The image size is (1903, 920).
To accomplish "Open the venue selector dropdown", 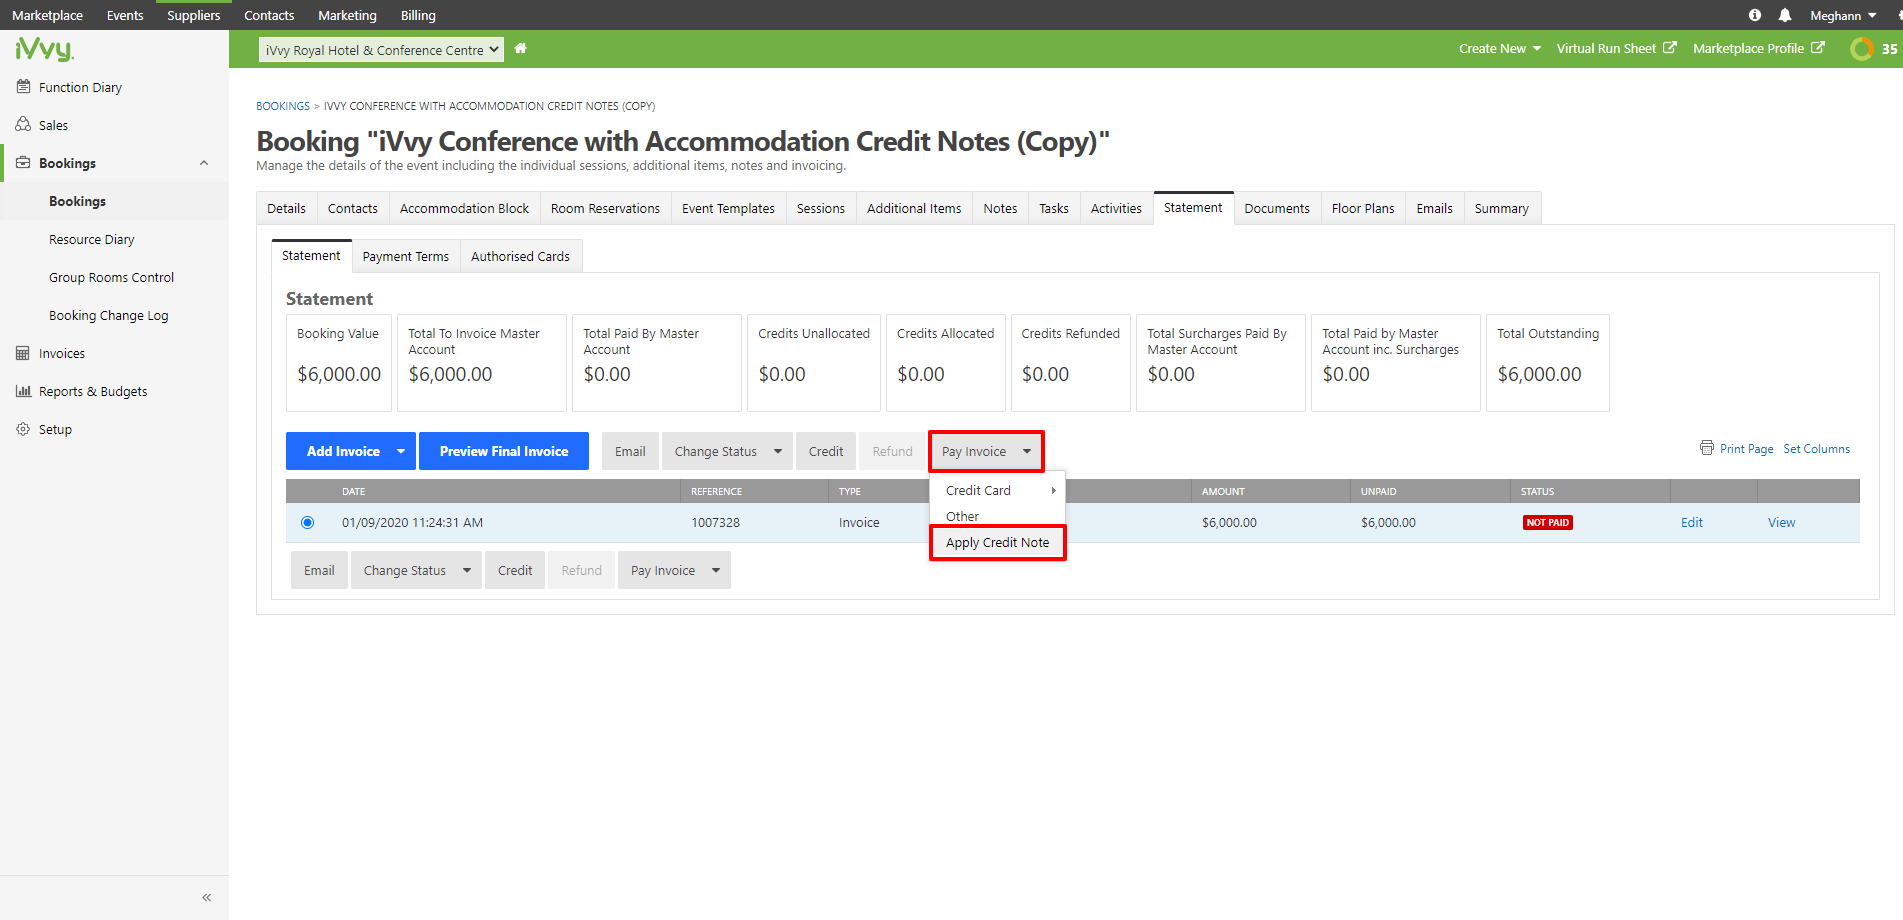I will (381, 50).
